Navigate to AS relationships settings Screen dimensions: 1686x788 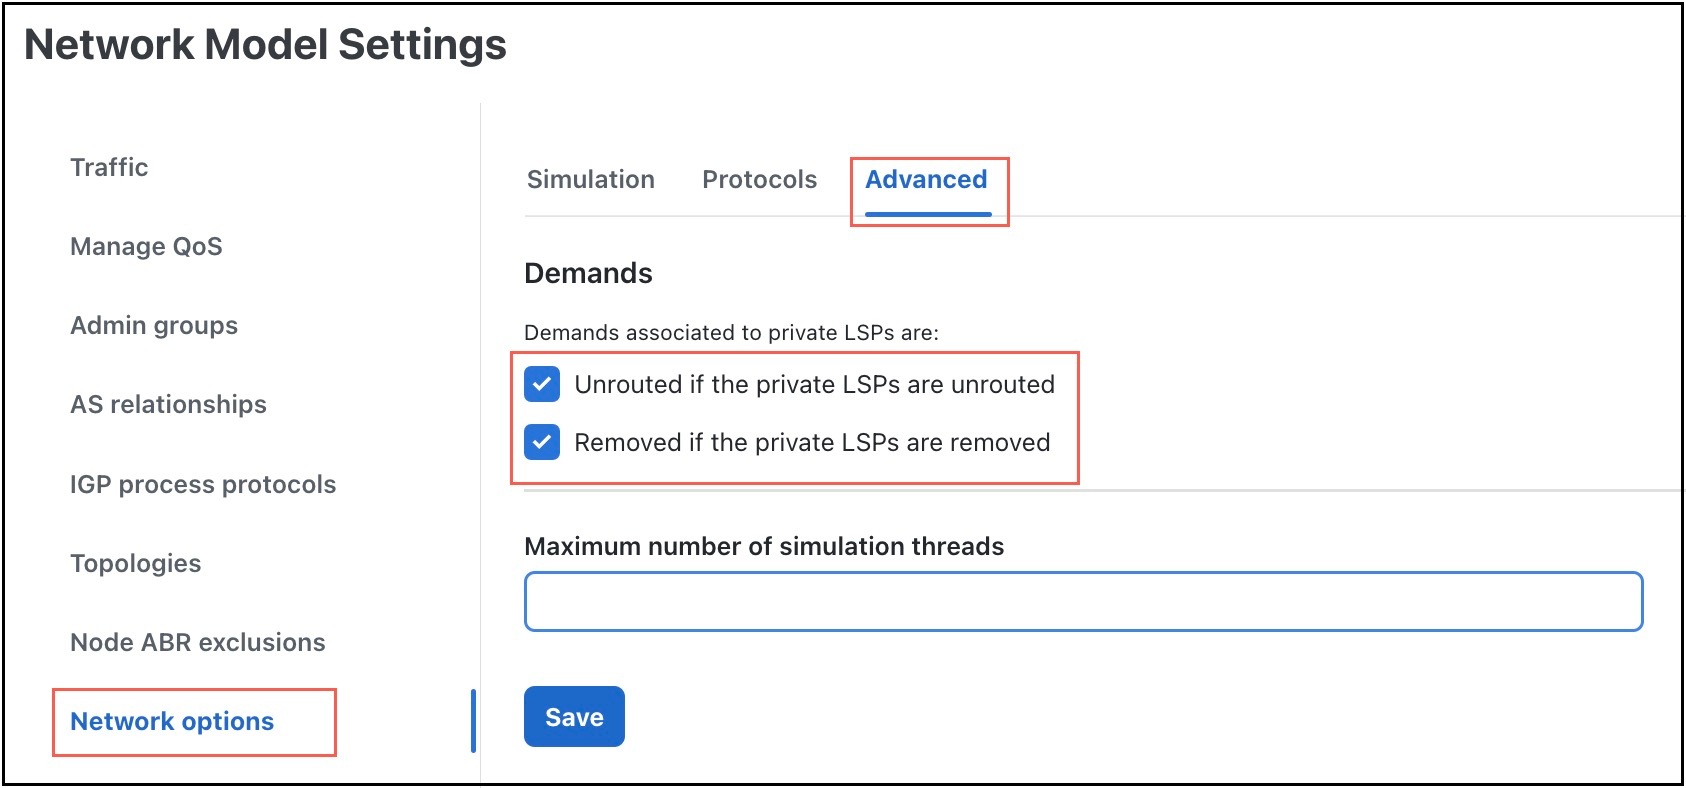click(167, 404)
